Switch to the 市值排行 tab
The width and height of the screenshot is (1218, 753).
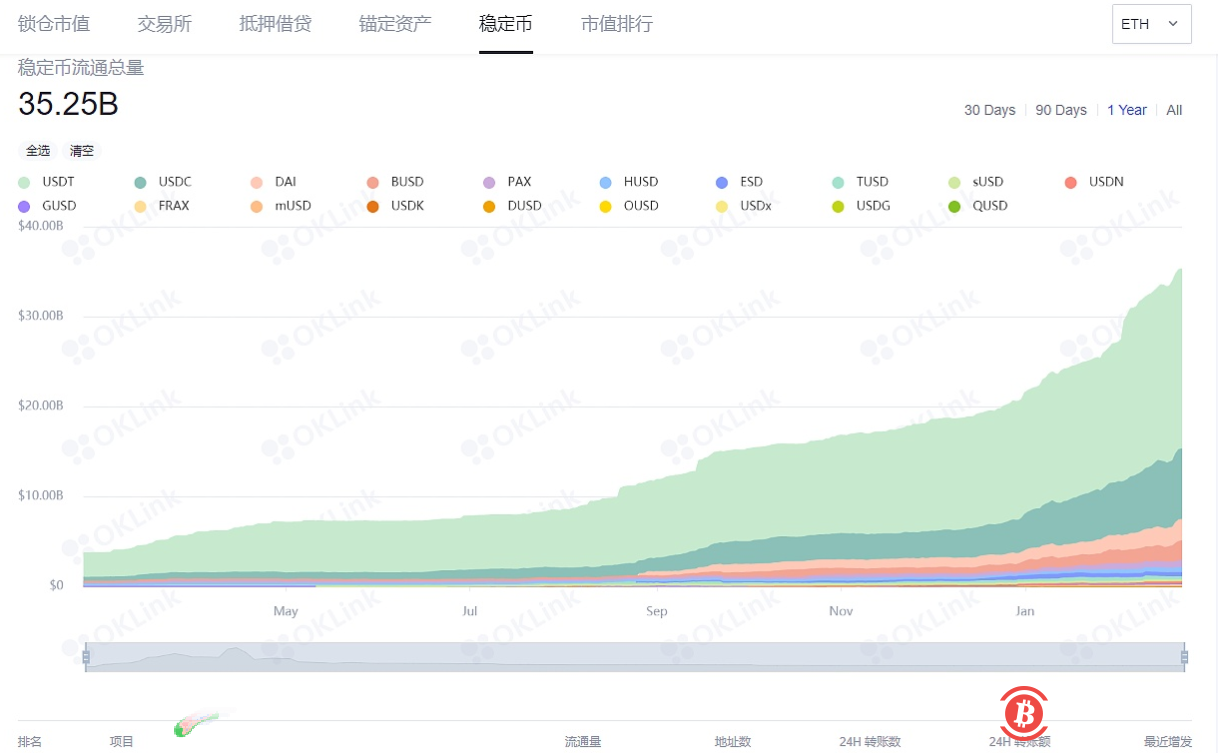coord(616,24)
